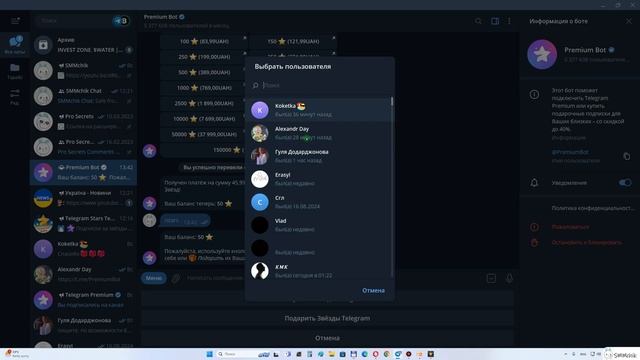Open the Pro Secrets channel in chat list
The width and height of the screenshot is (640, 360).
pos(83,121)
